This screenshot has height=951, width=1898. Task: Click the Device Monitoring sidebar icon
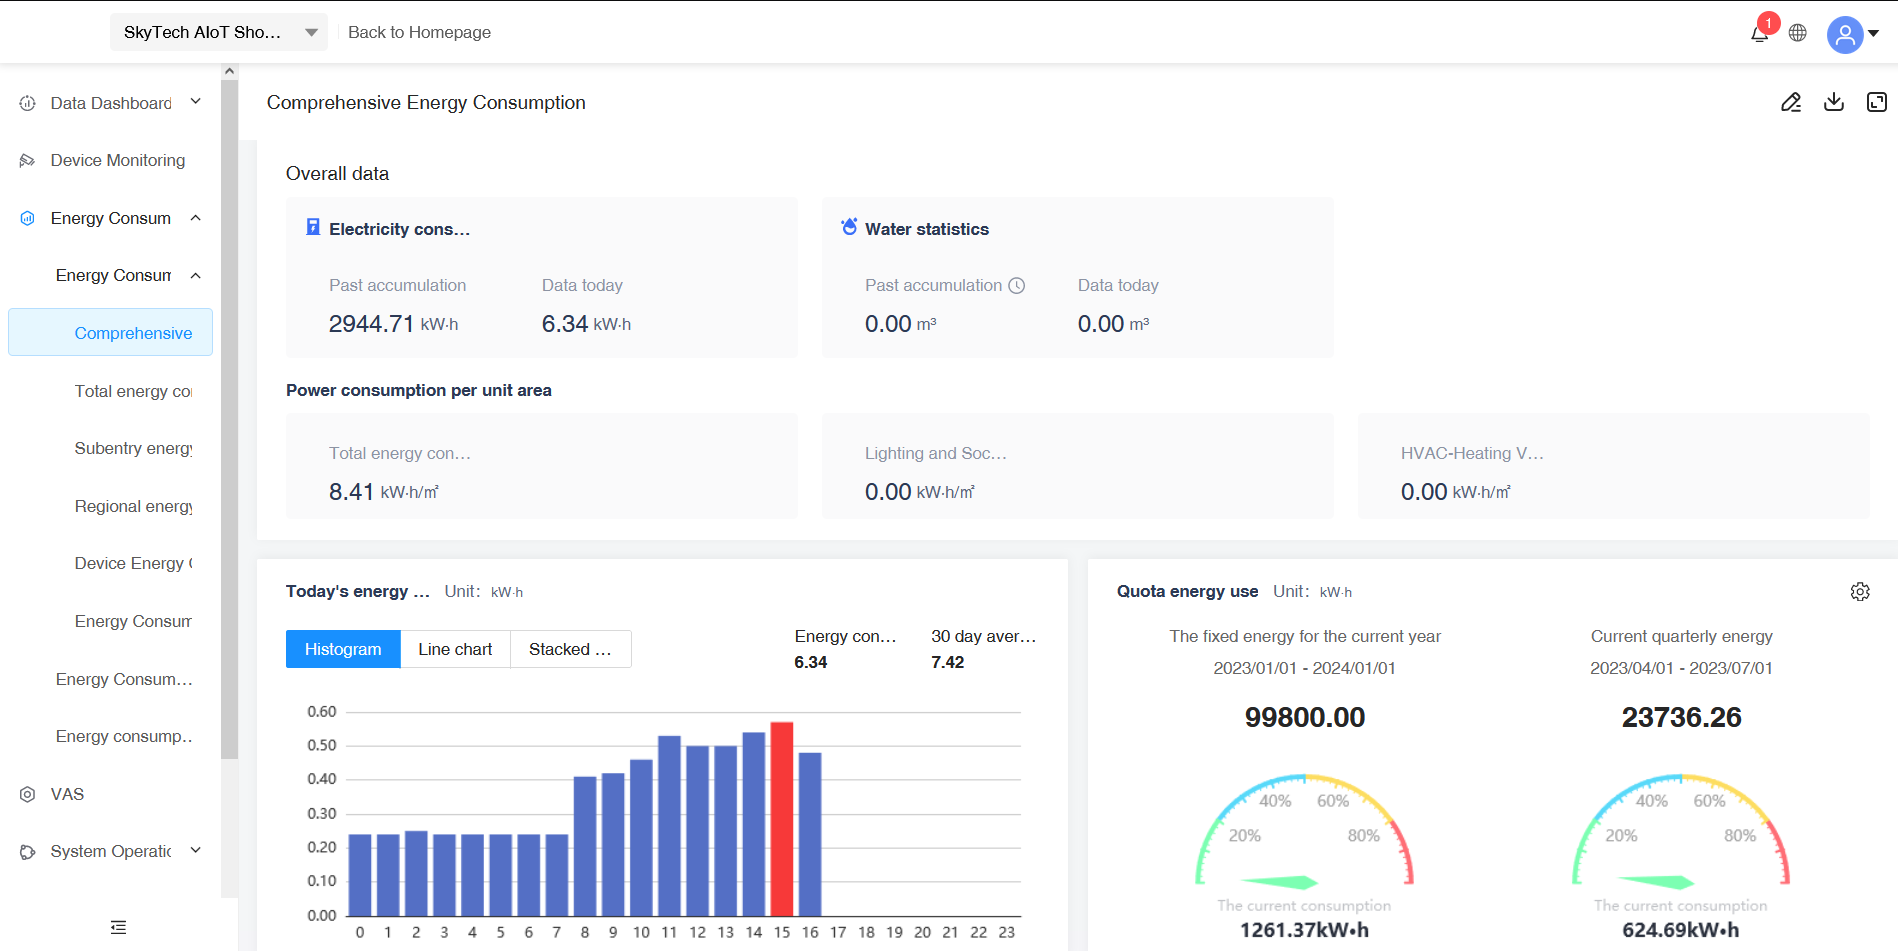pyautogui.click(x=28, y=160)
